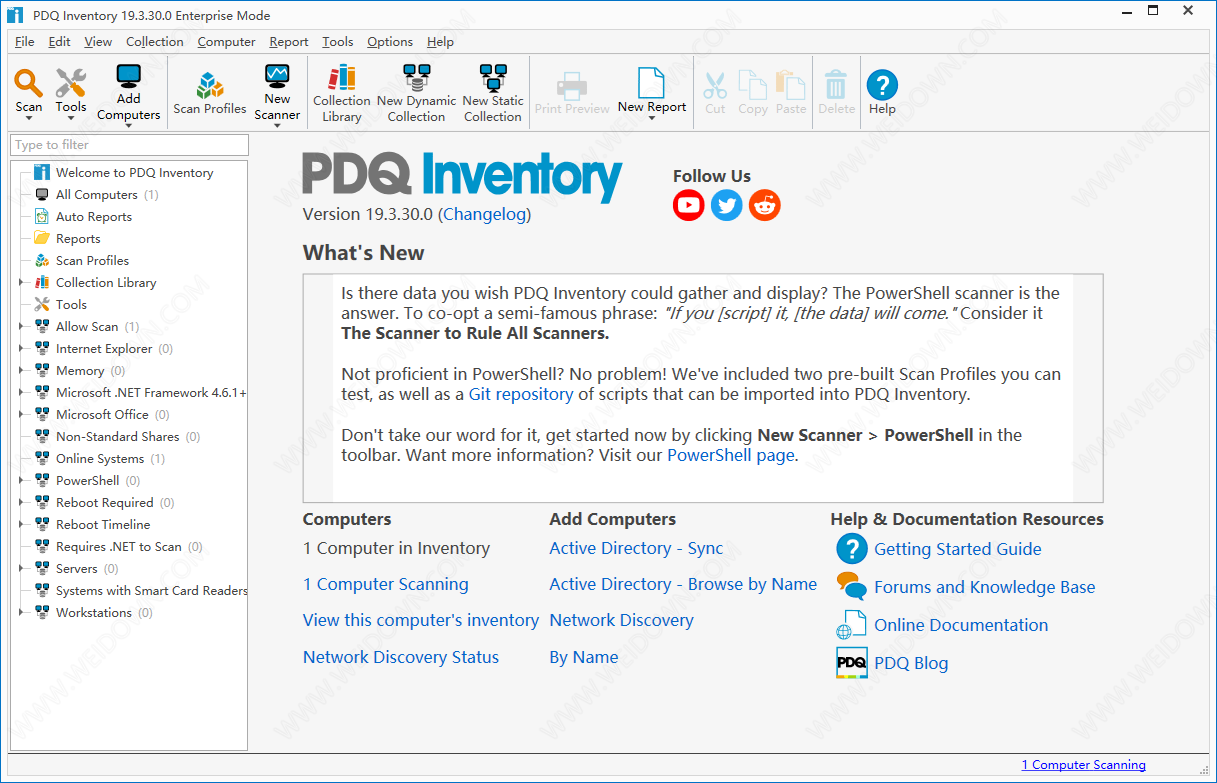Open the Scan dropdown arrow

[29, 118]
